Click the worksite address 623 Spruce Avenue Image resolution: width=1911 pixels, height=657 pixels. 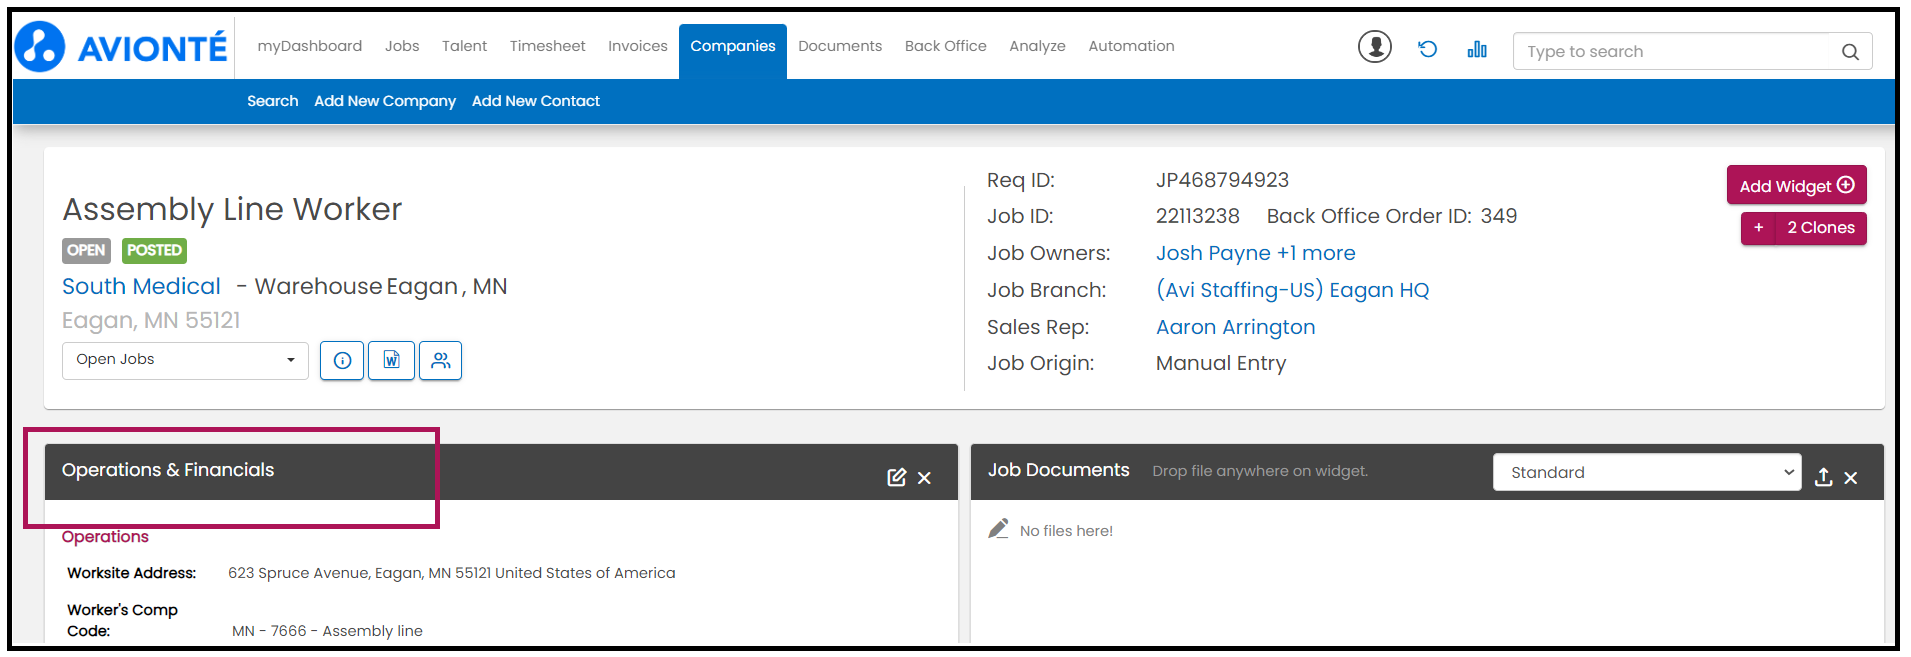point(451,573)
